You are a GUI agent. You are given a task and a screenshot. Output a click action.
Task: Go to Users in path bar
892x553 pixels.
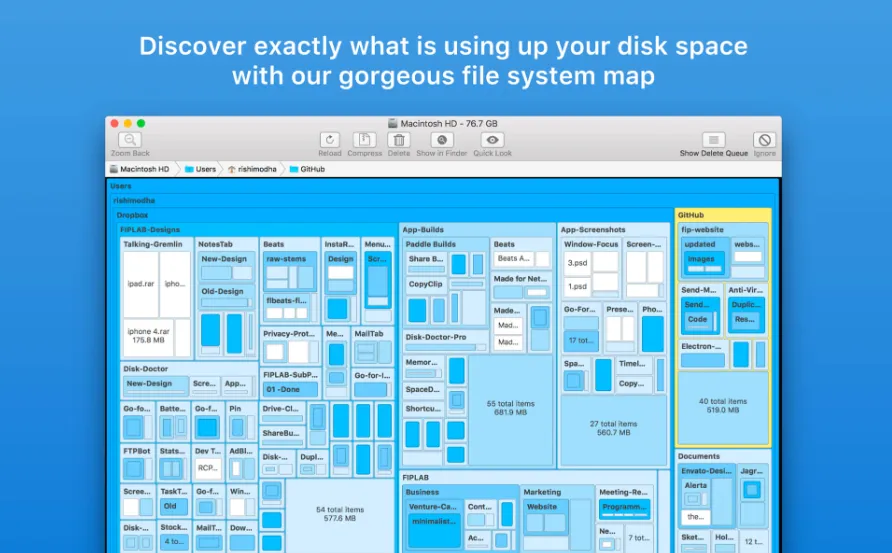pos(200,169)
